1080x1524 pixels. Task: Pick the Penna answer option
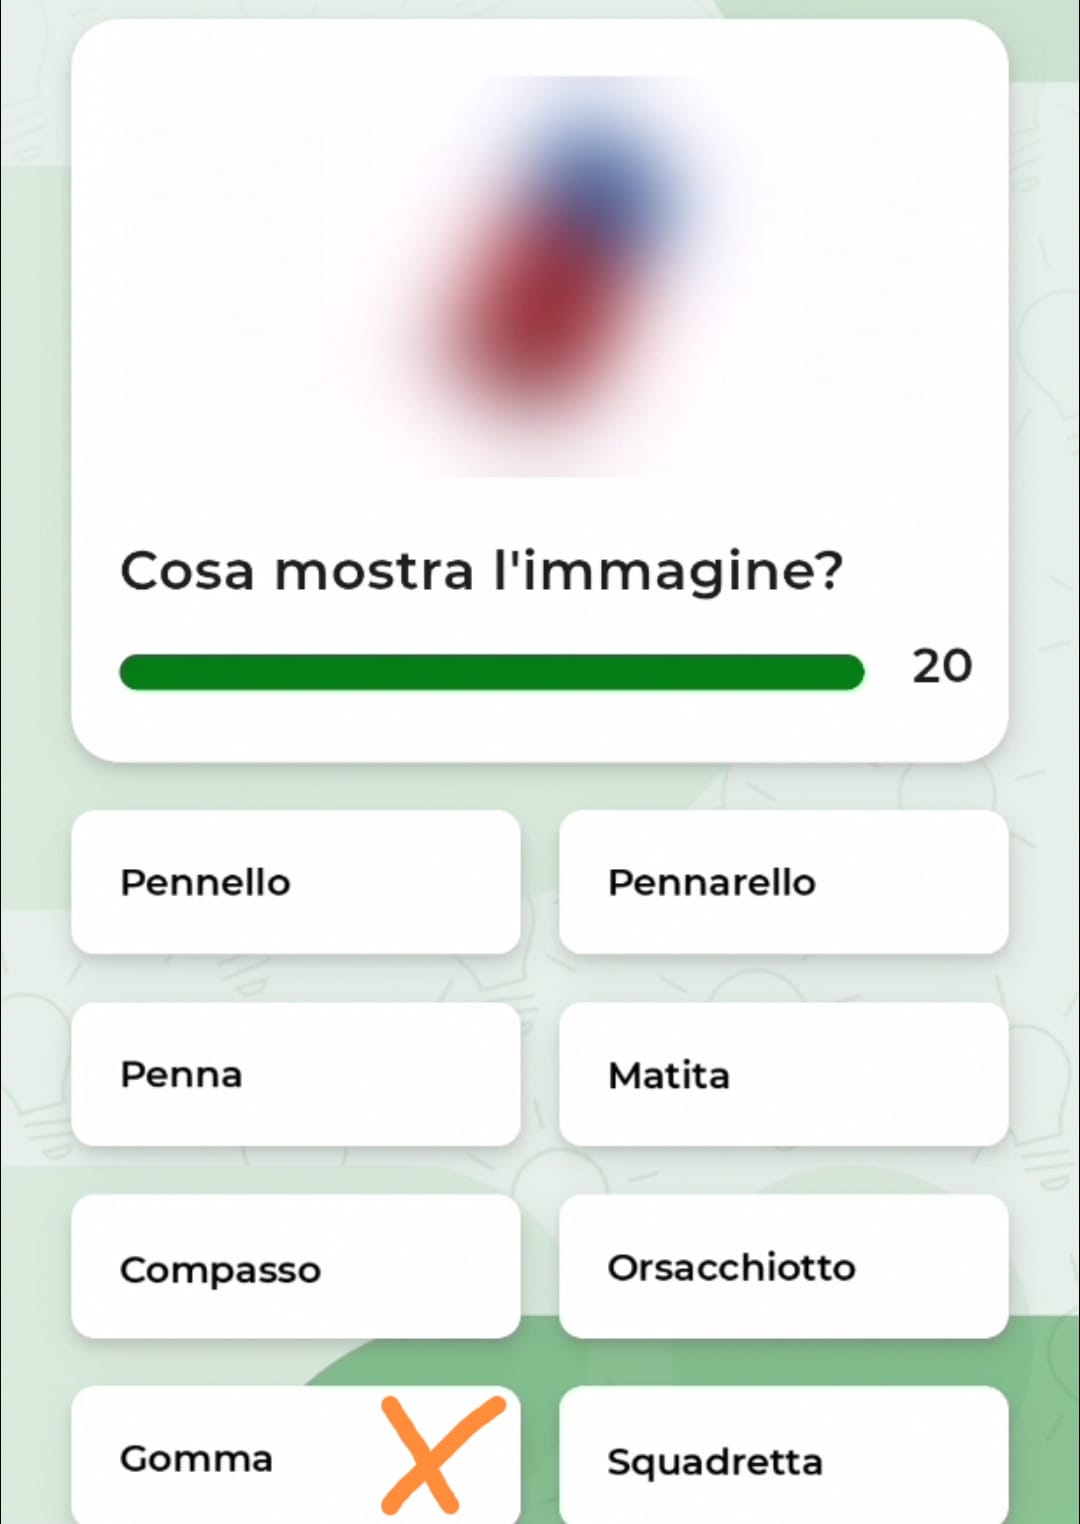coord(296,1074)
